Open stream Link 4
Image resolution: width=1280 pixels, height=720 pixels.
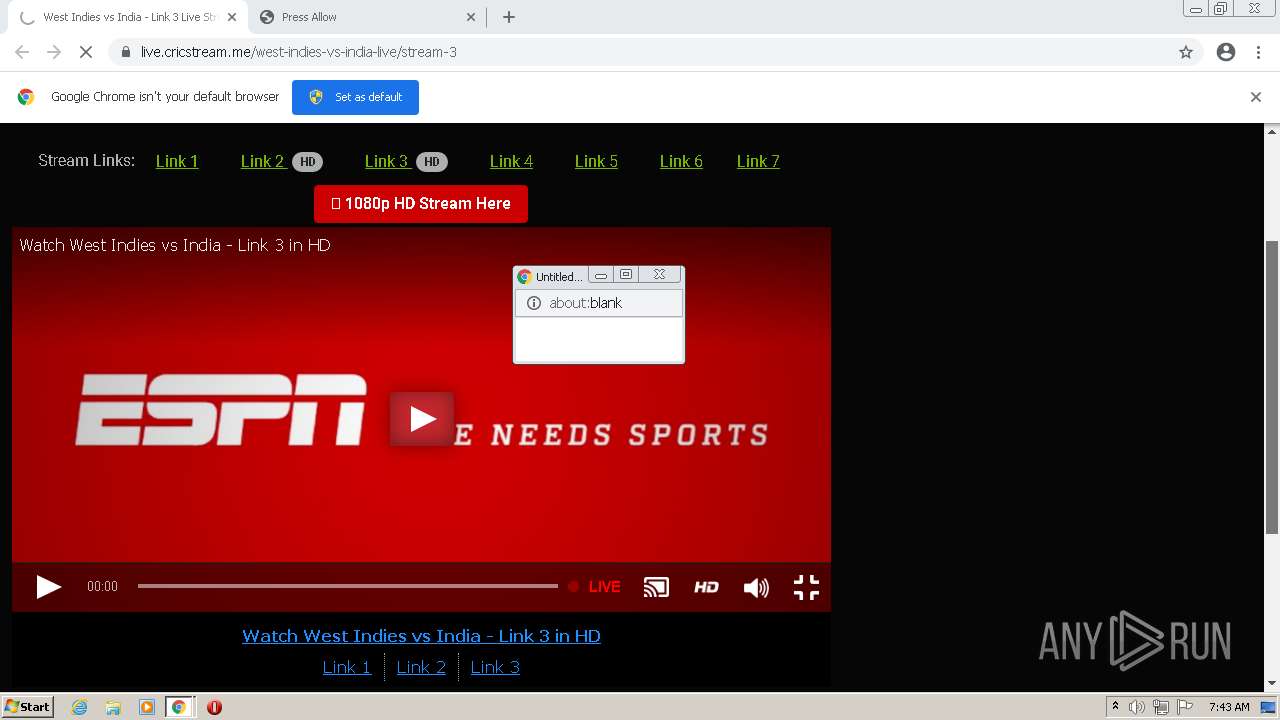511,161
